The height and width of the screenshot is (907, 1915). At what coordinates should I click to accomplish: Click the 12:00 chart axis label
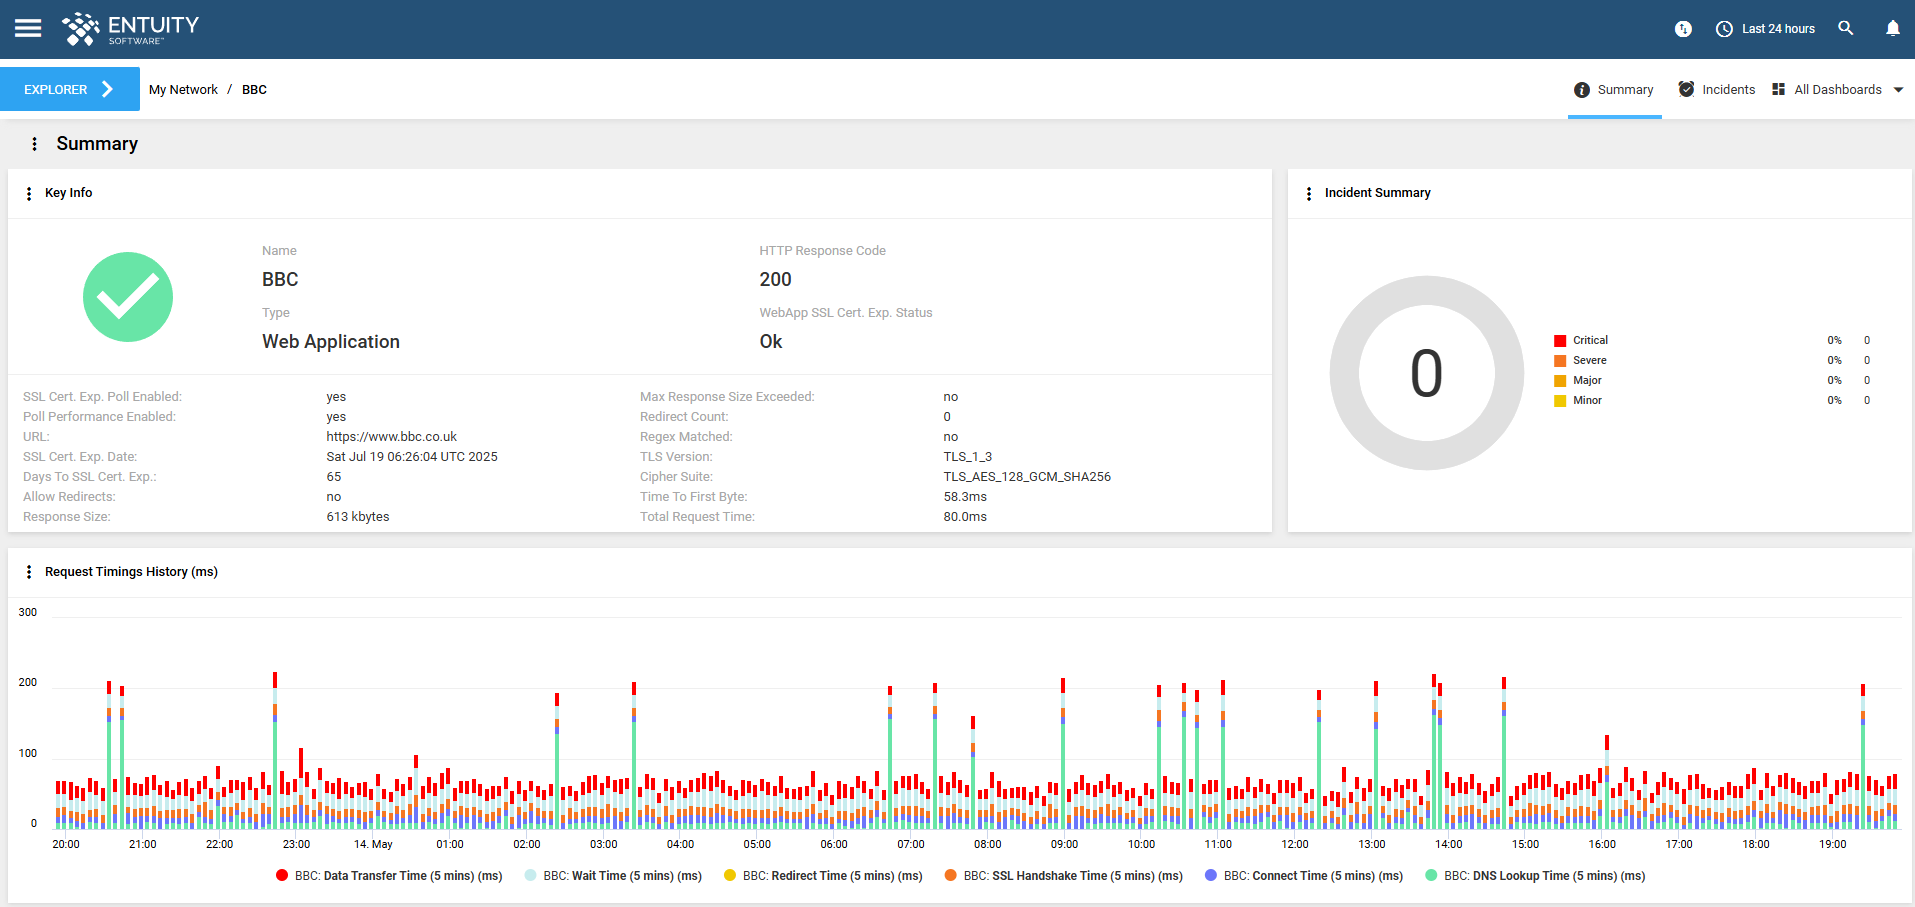tap(1295, 845)
